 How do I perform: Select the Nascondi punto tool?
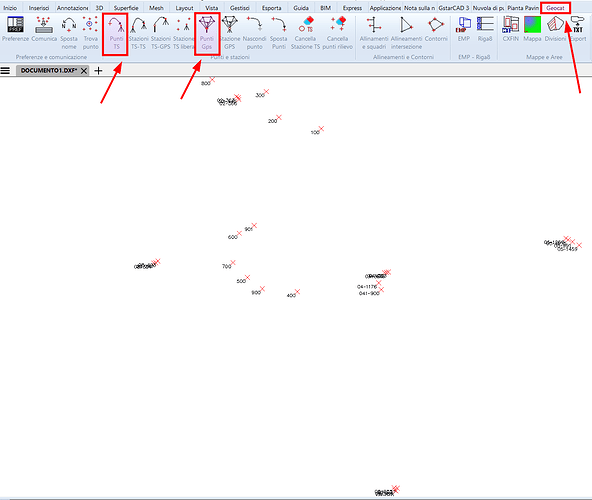click(254, 33)
